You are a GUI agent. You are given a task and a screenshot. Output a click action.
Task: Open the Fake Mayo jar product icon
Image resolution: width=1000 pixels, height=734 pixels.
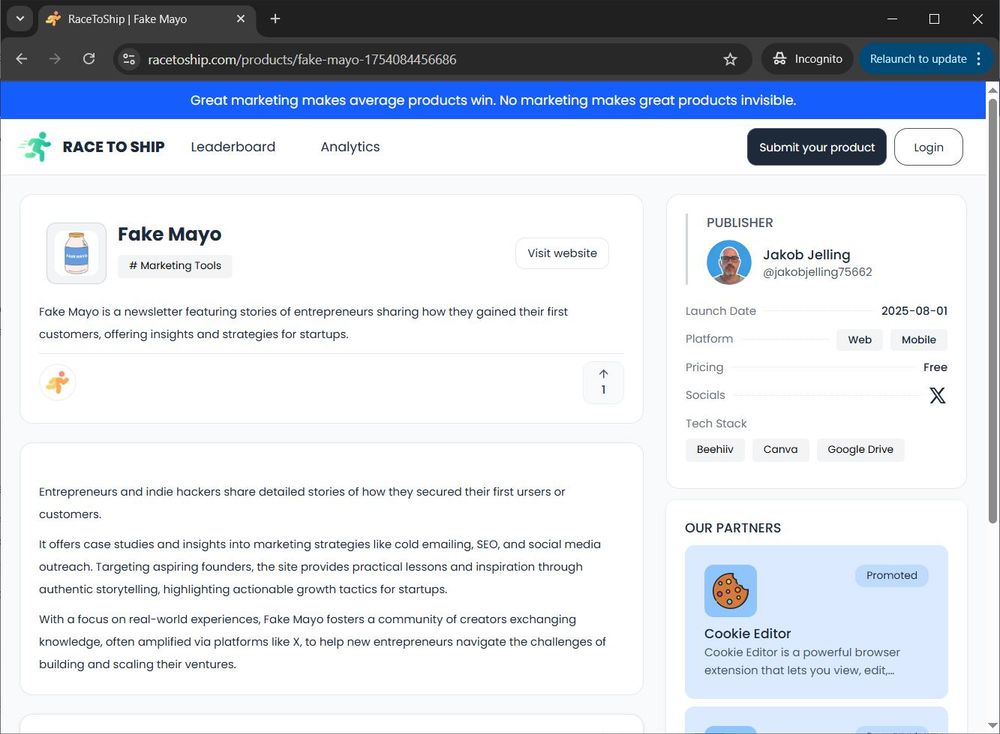[x=77, y=253]
